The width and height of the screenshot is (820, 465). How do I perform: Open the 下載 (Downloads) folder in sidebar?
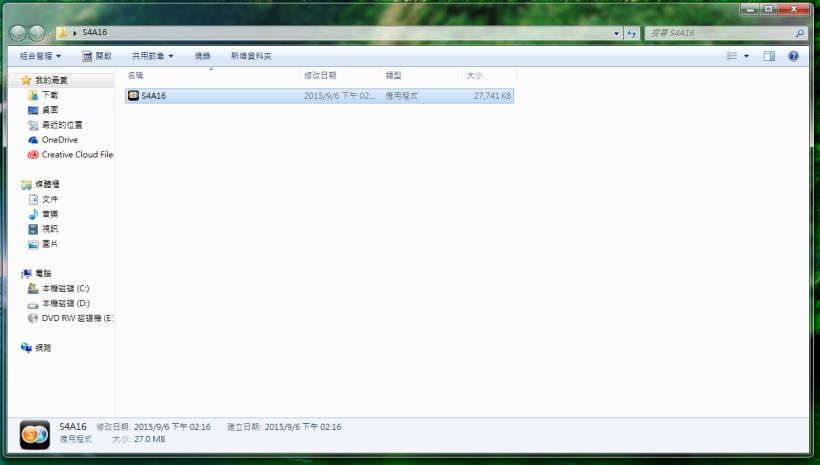click(49, 95)
